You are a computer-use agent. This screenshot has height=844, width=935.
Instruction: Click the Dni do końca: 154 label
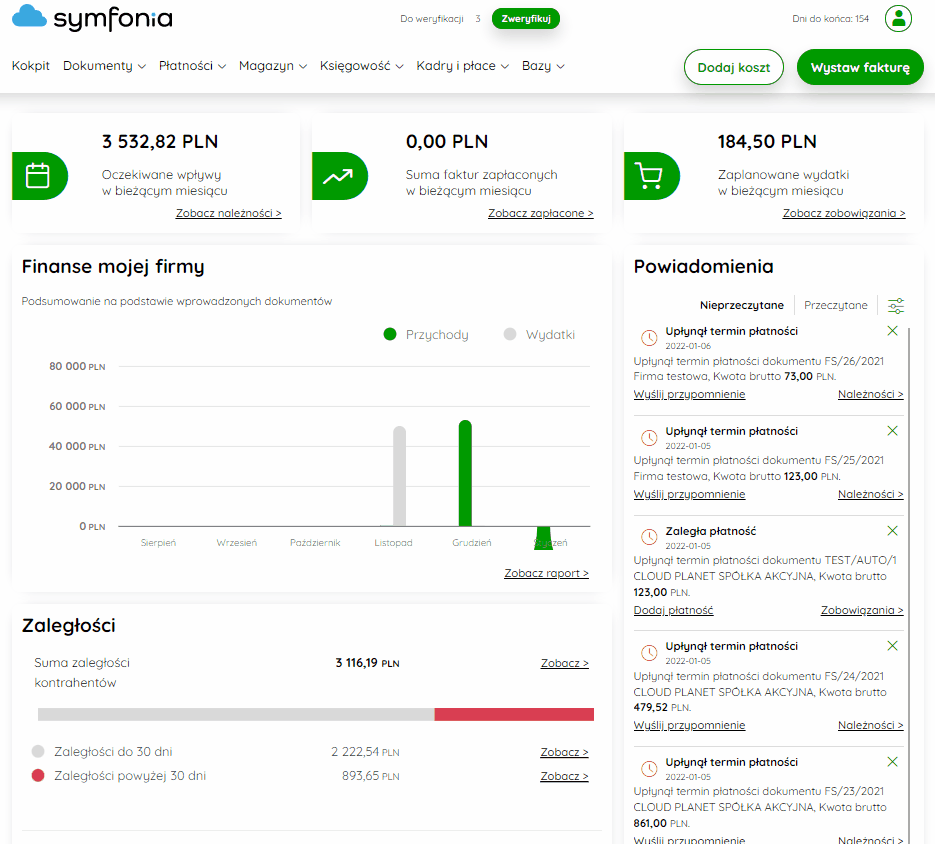[x=830, y=18]
